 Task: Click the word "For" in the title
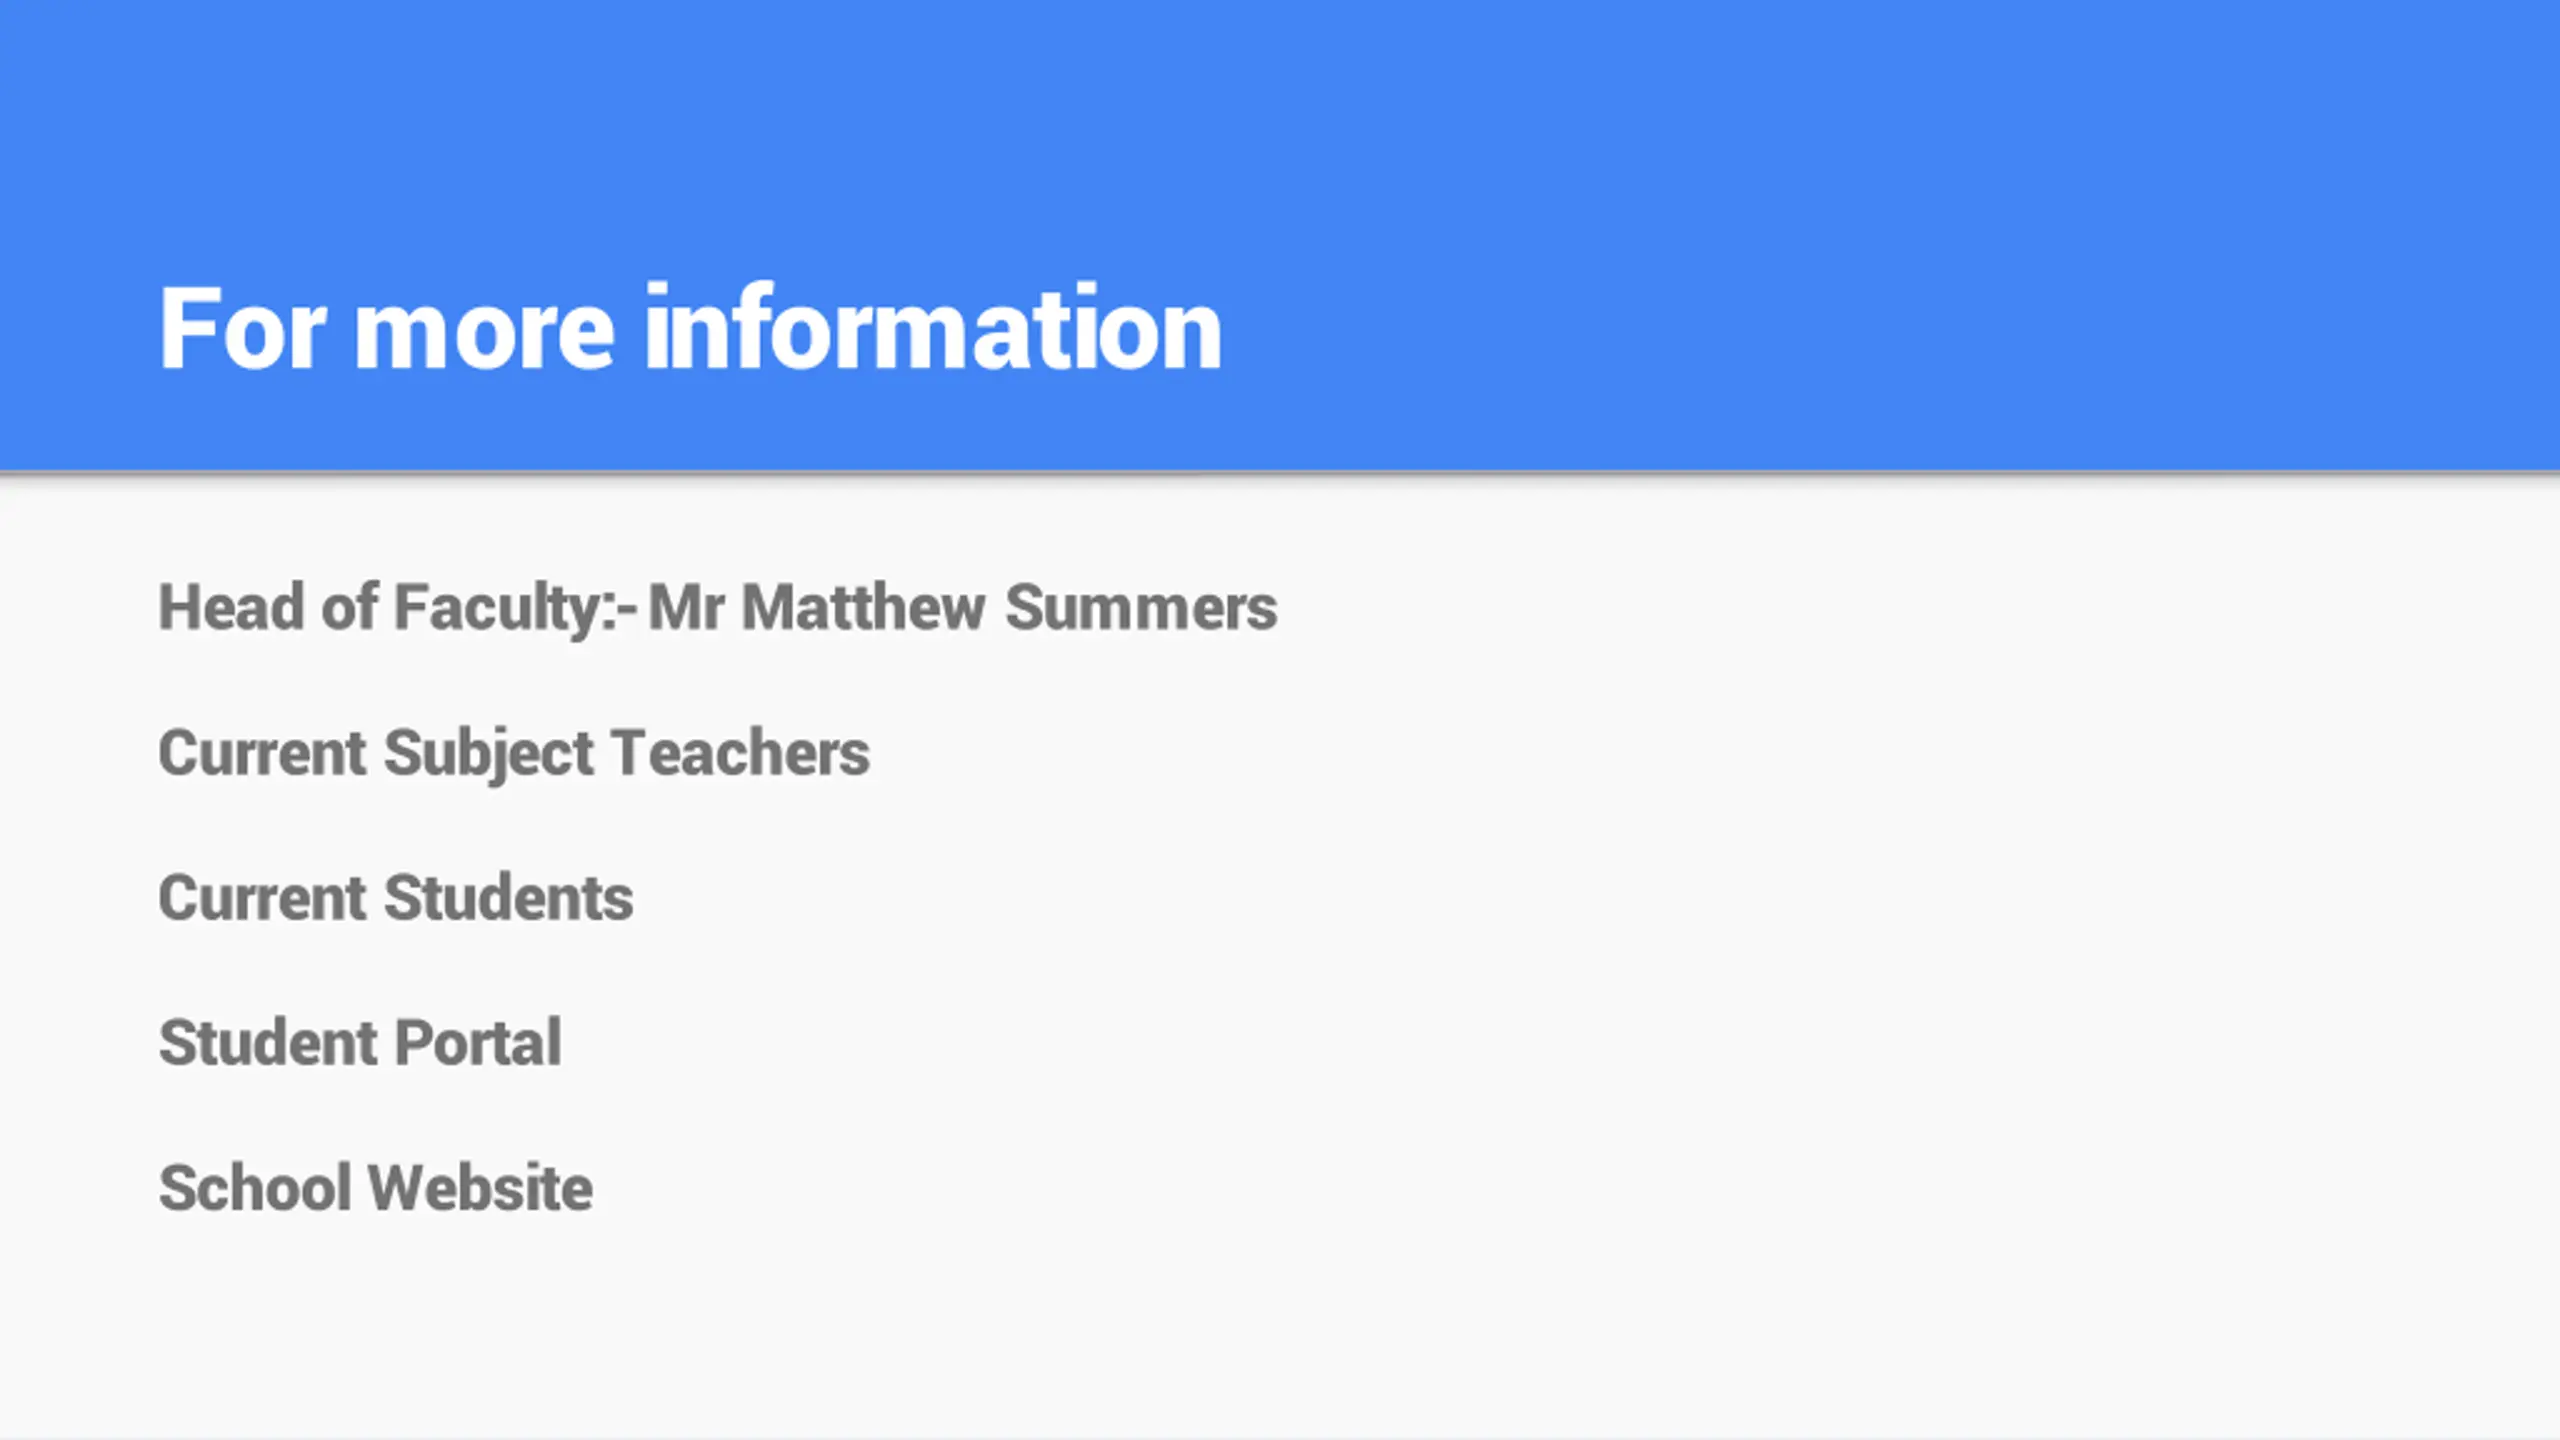(x=242, y=328)
